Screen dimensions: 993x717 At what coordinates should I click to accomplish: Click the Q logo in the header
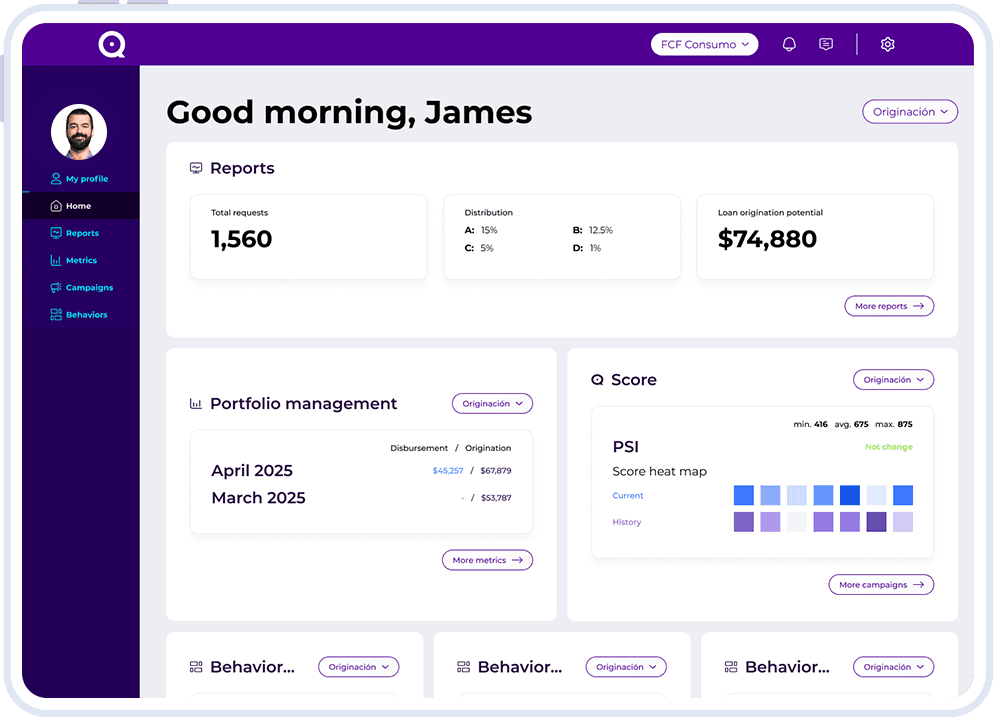coord(111,44)
